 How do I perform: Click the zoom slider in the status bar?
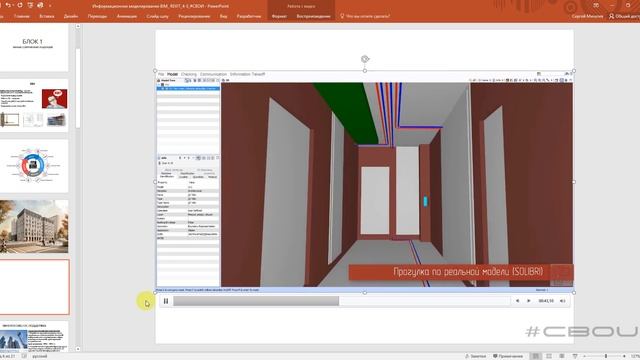coord(606,356)
